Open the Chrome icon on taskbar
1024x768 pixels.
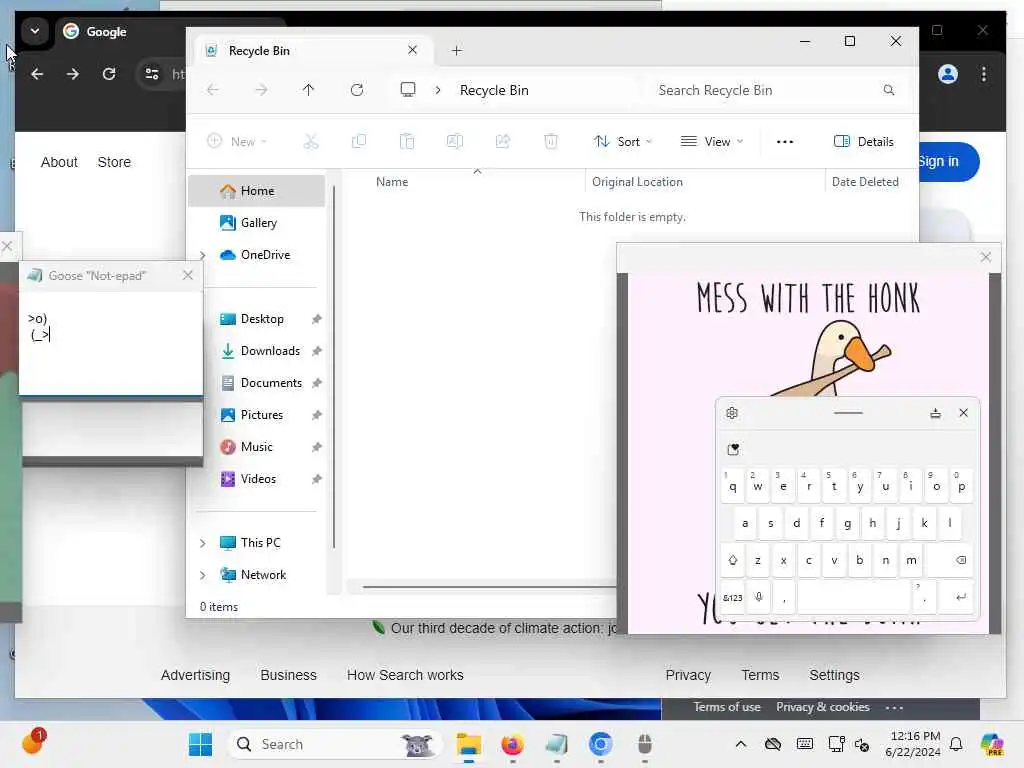(x=600, y=744)
